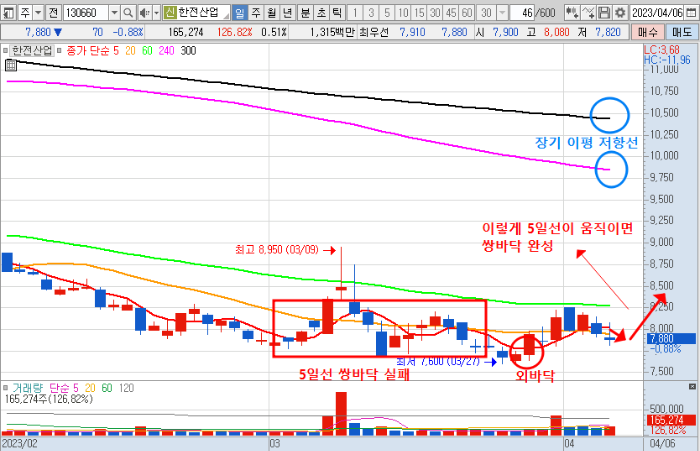700x451 pixels.
Task: Click the red 5 moving average legend
Action: [116, 51]
